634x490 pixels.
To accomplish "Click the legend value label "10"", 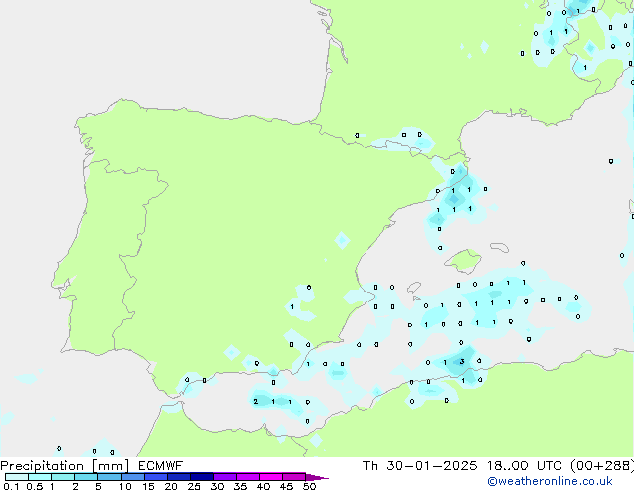I will 124,487.
